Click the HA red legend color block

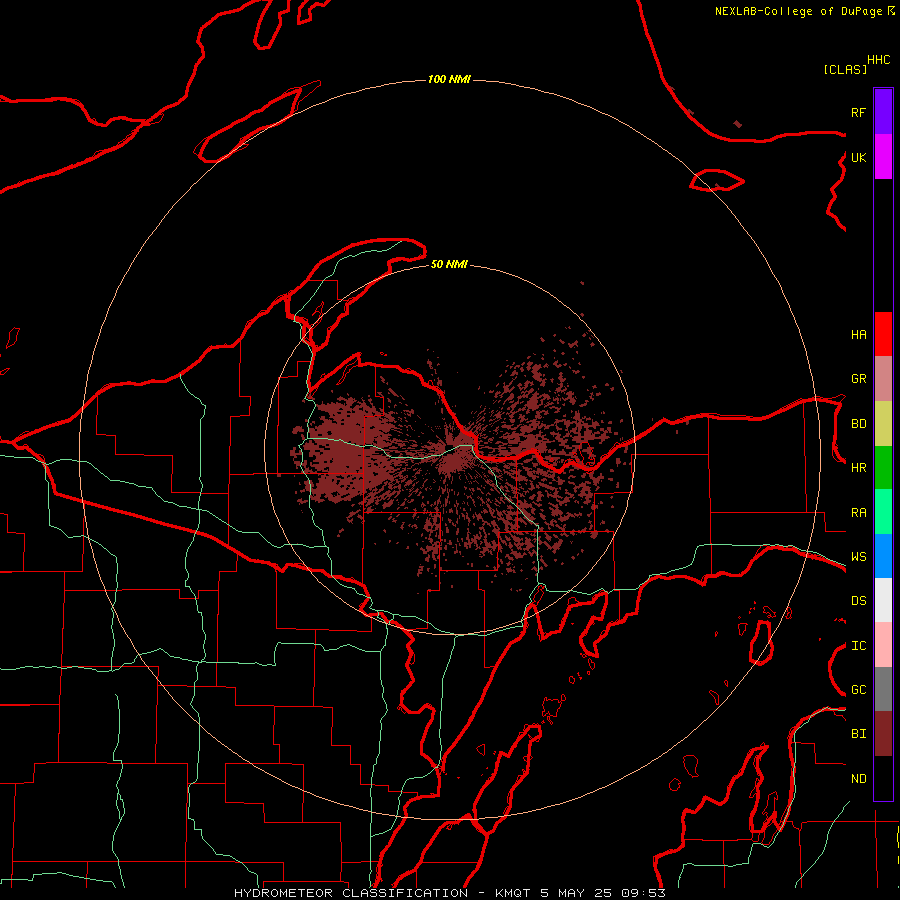click(883, 334)
